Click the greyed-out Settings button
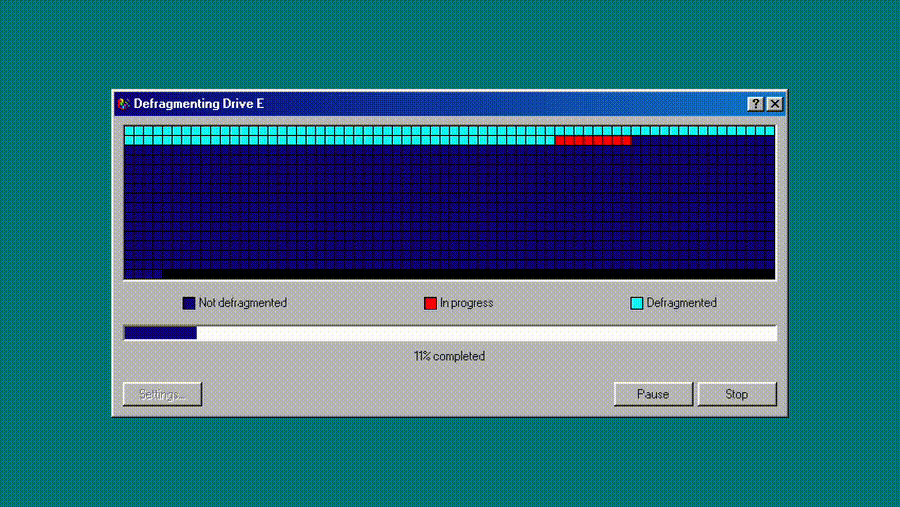900x507 pixels. click(162, 394)
